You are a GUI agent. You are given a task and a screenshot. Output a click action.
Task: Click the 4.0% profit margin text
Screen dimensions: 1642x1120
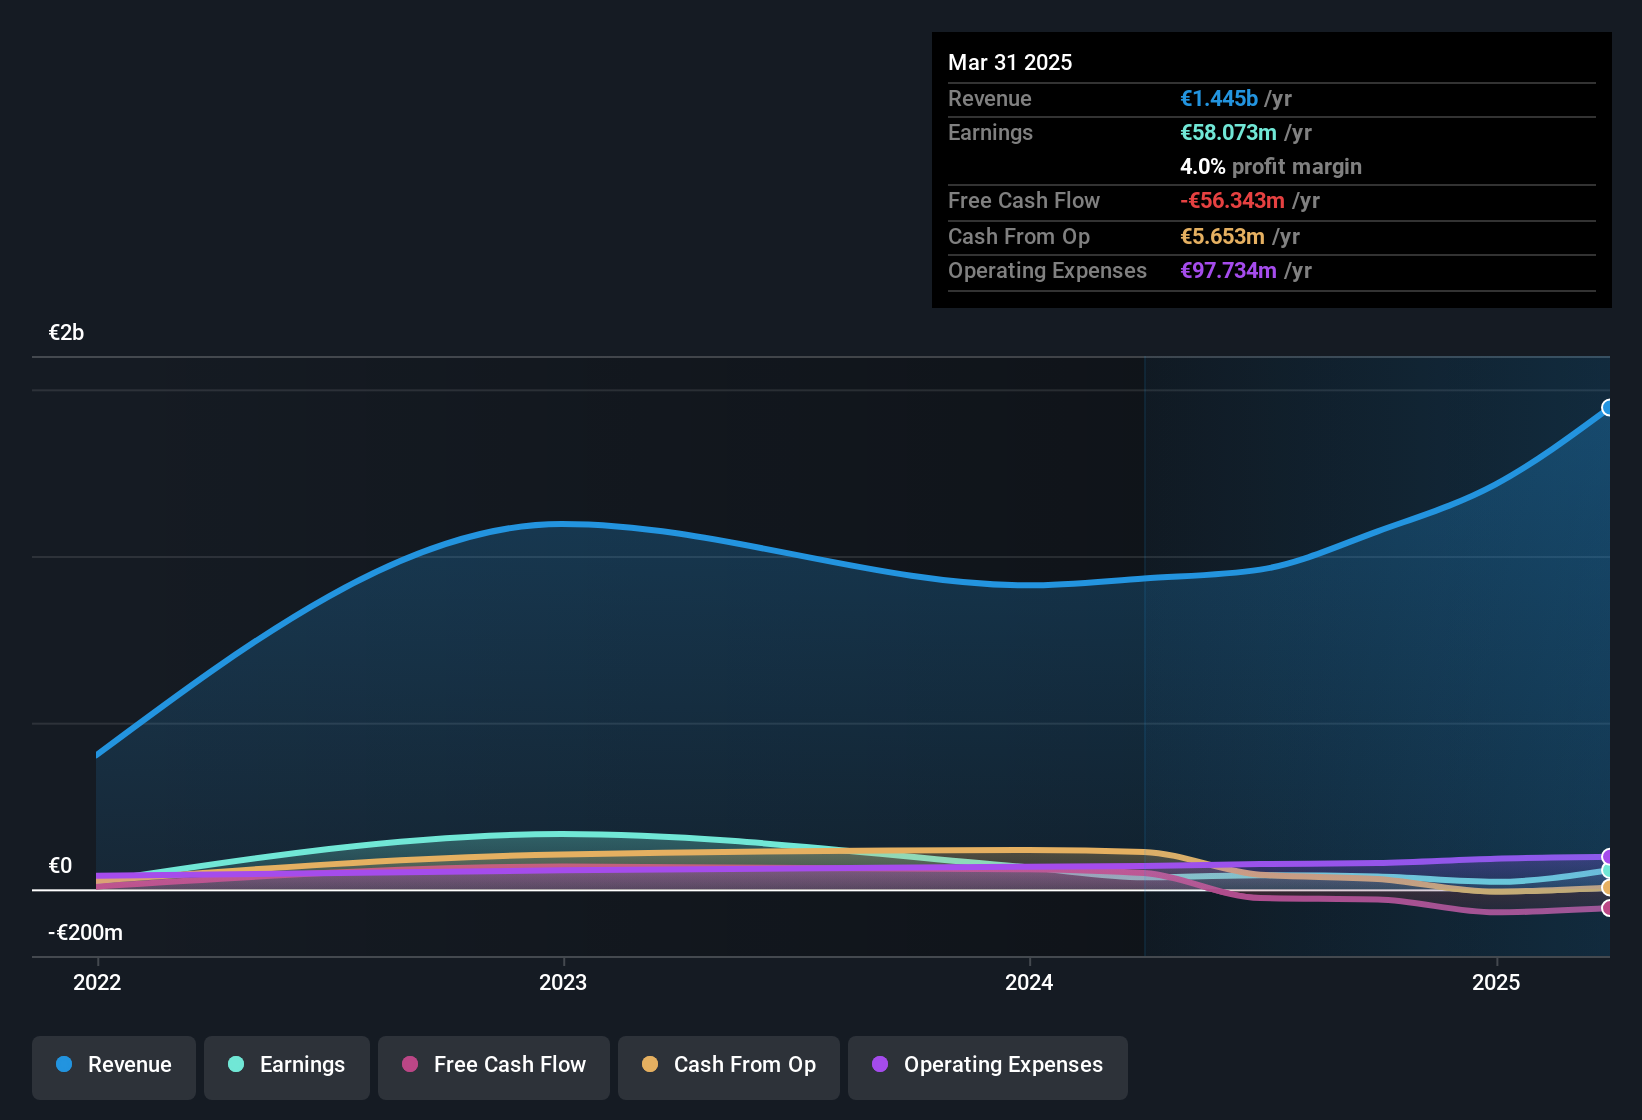[1271, 167]
